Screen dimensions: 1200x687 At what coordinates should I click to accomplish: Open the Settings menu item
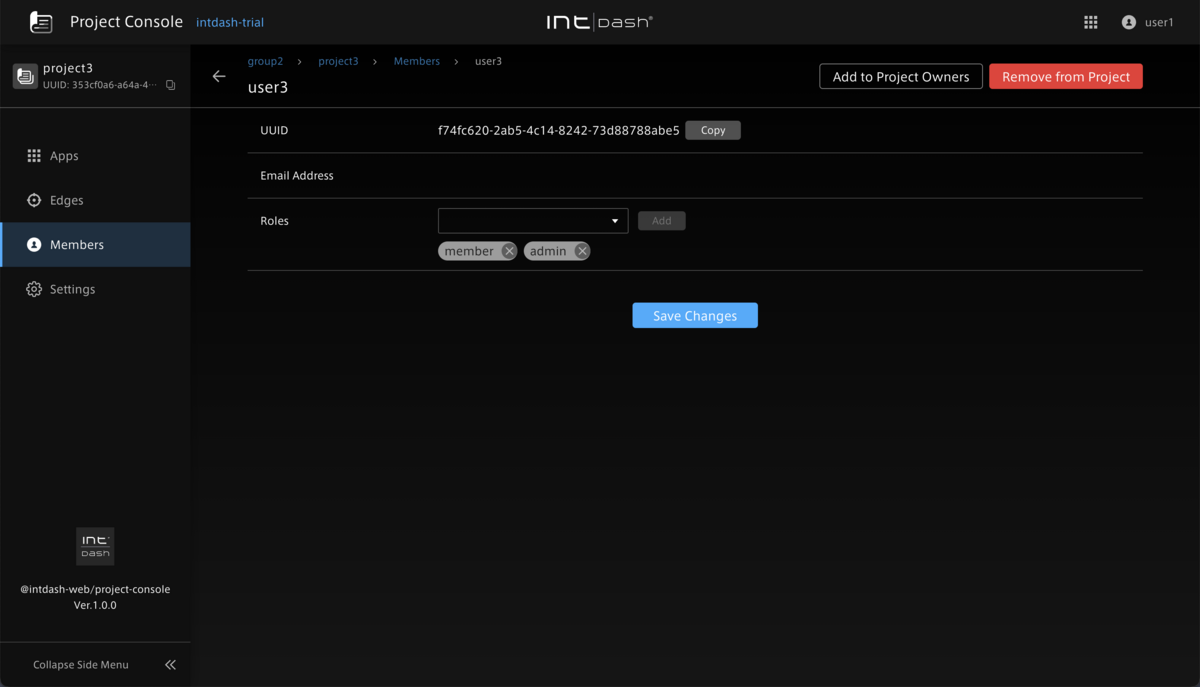point(95,289)
